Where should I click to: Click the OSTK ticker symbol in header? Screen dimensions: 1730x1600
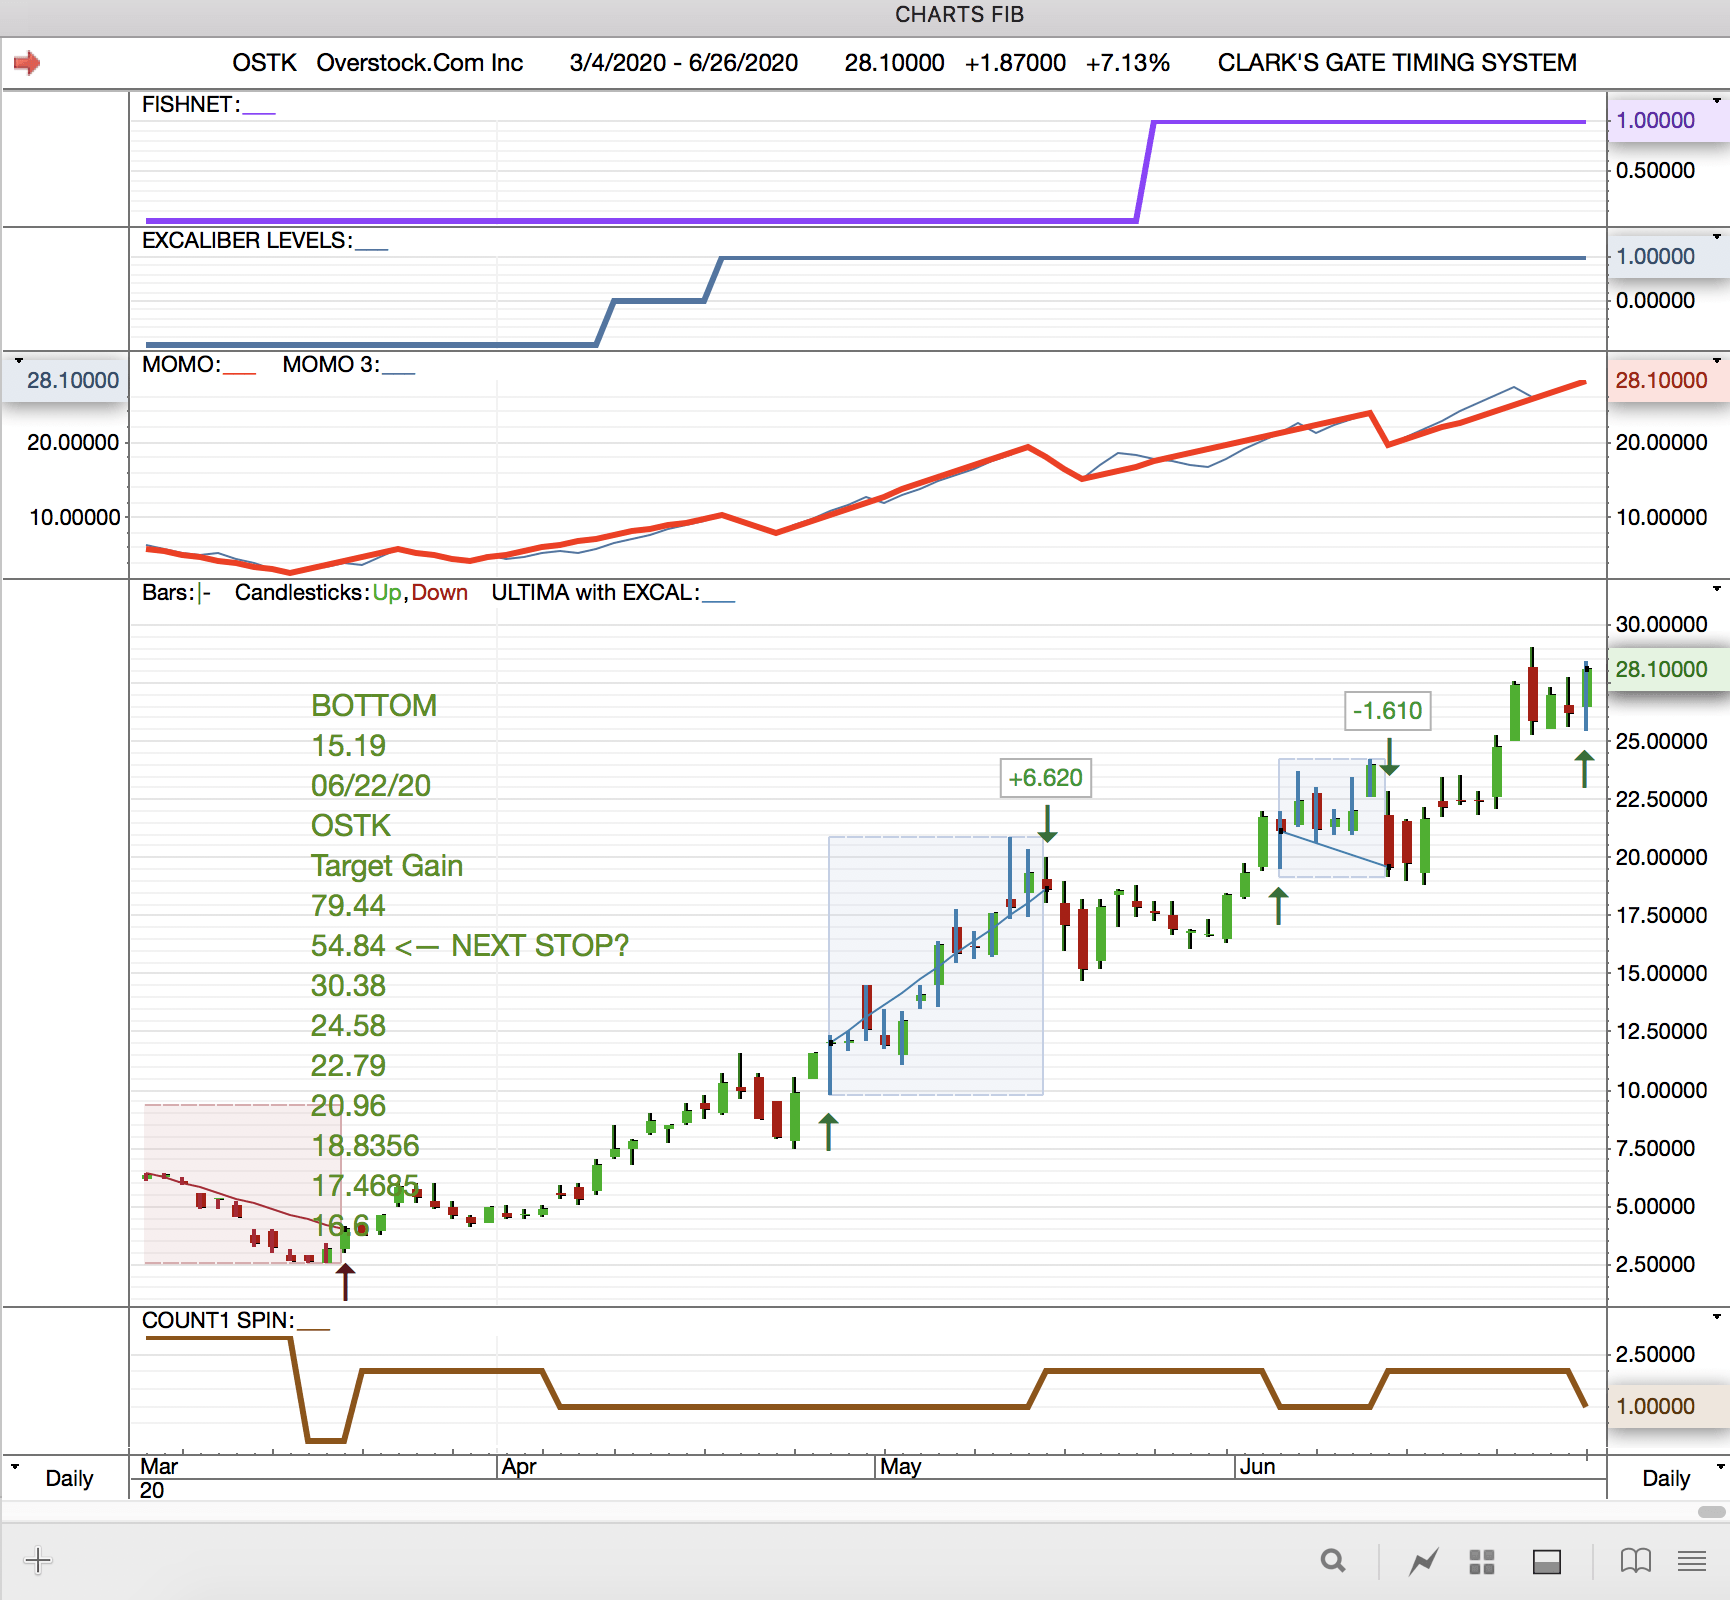tap(265, 63)
